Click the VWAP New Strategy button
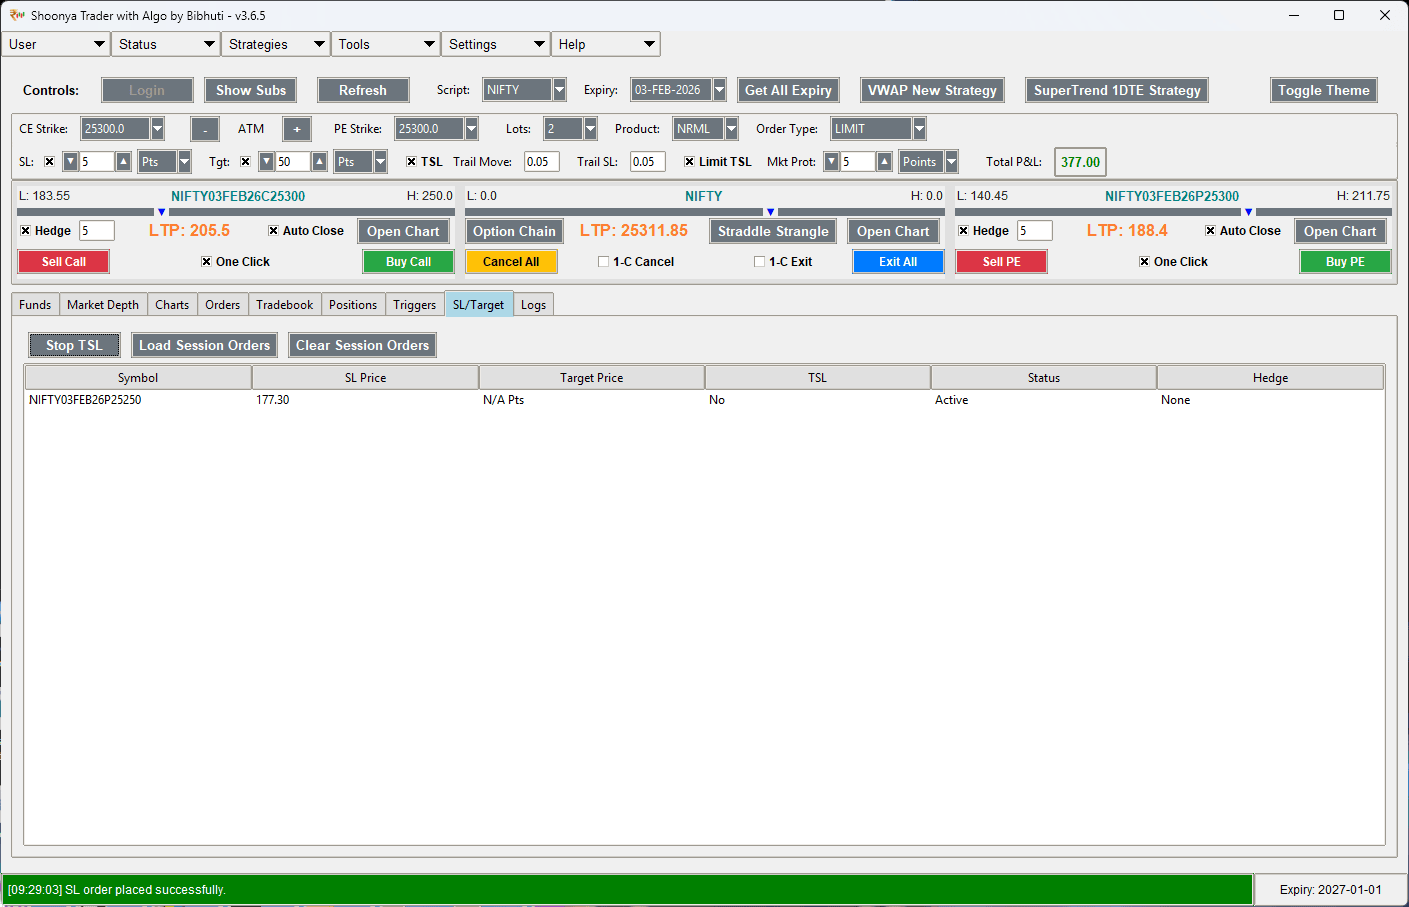 click(932, 90)
